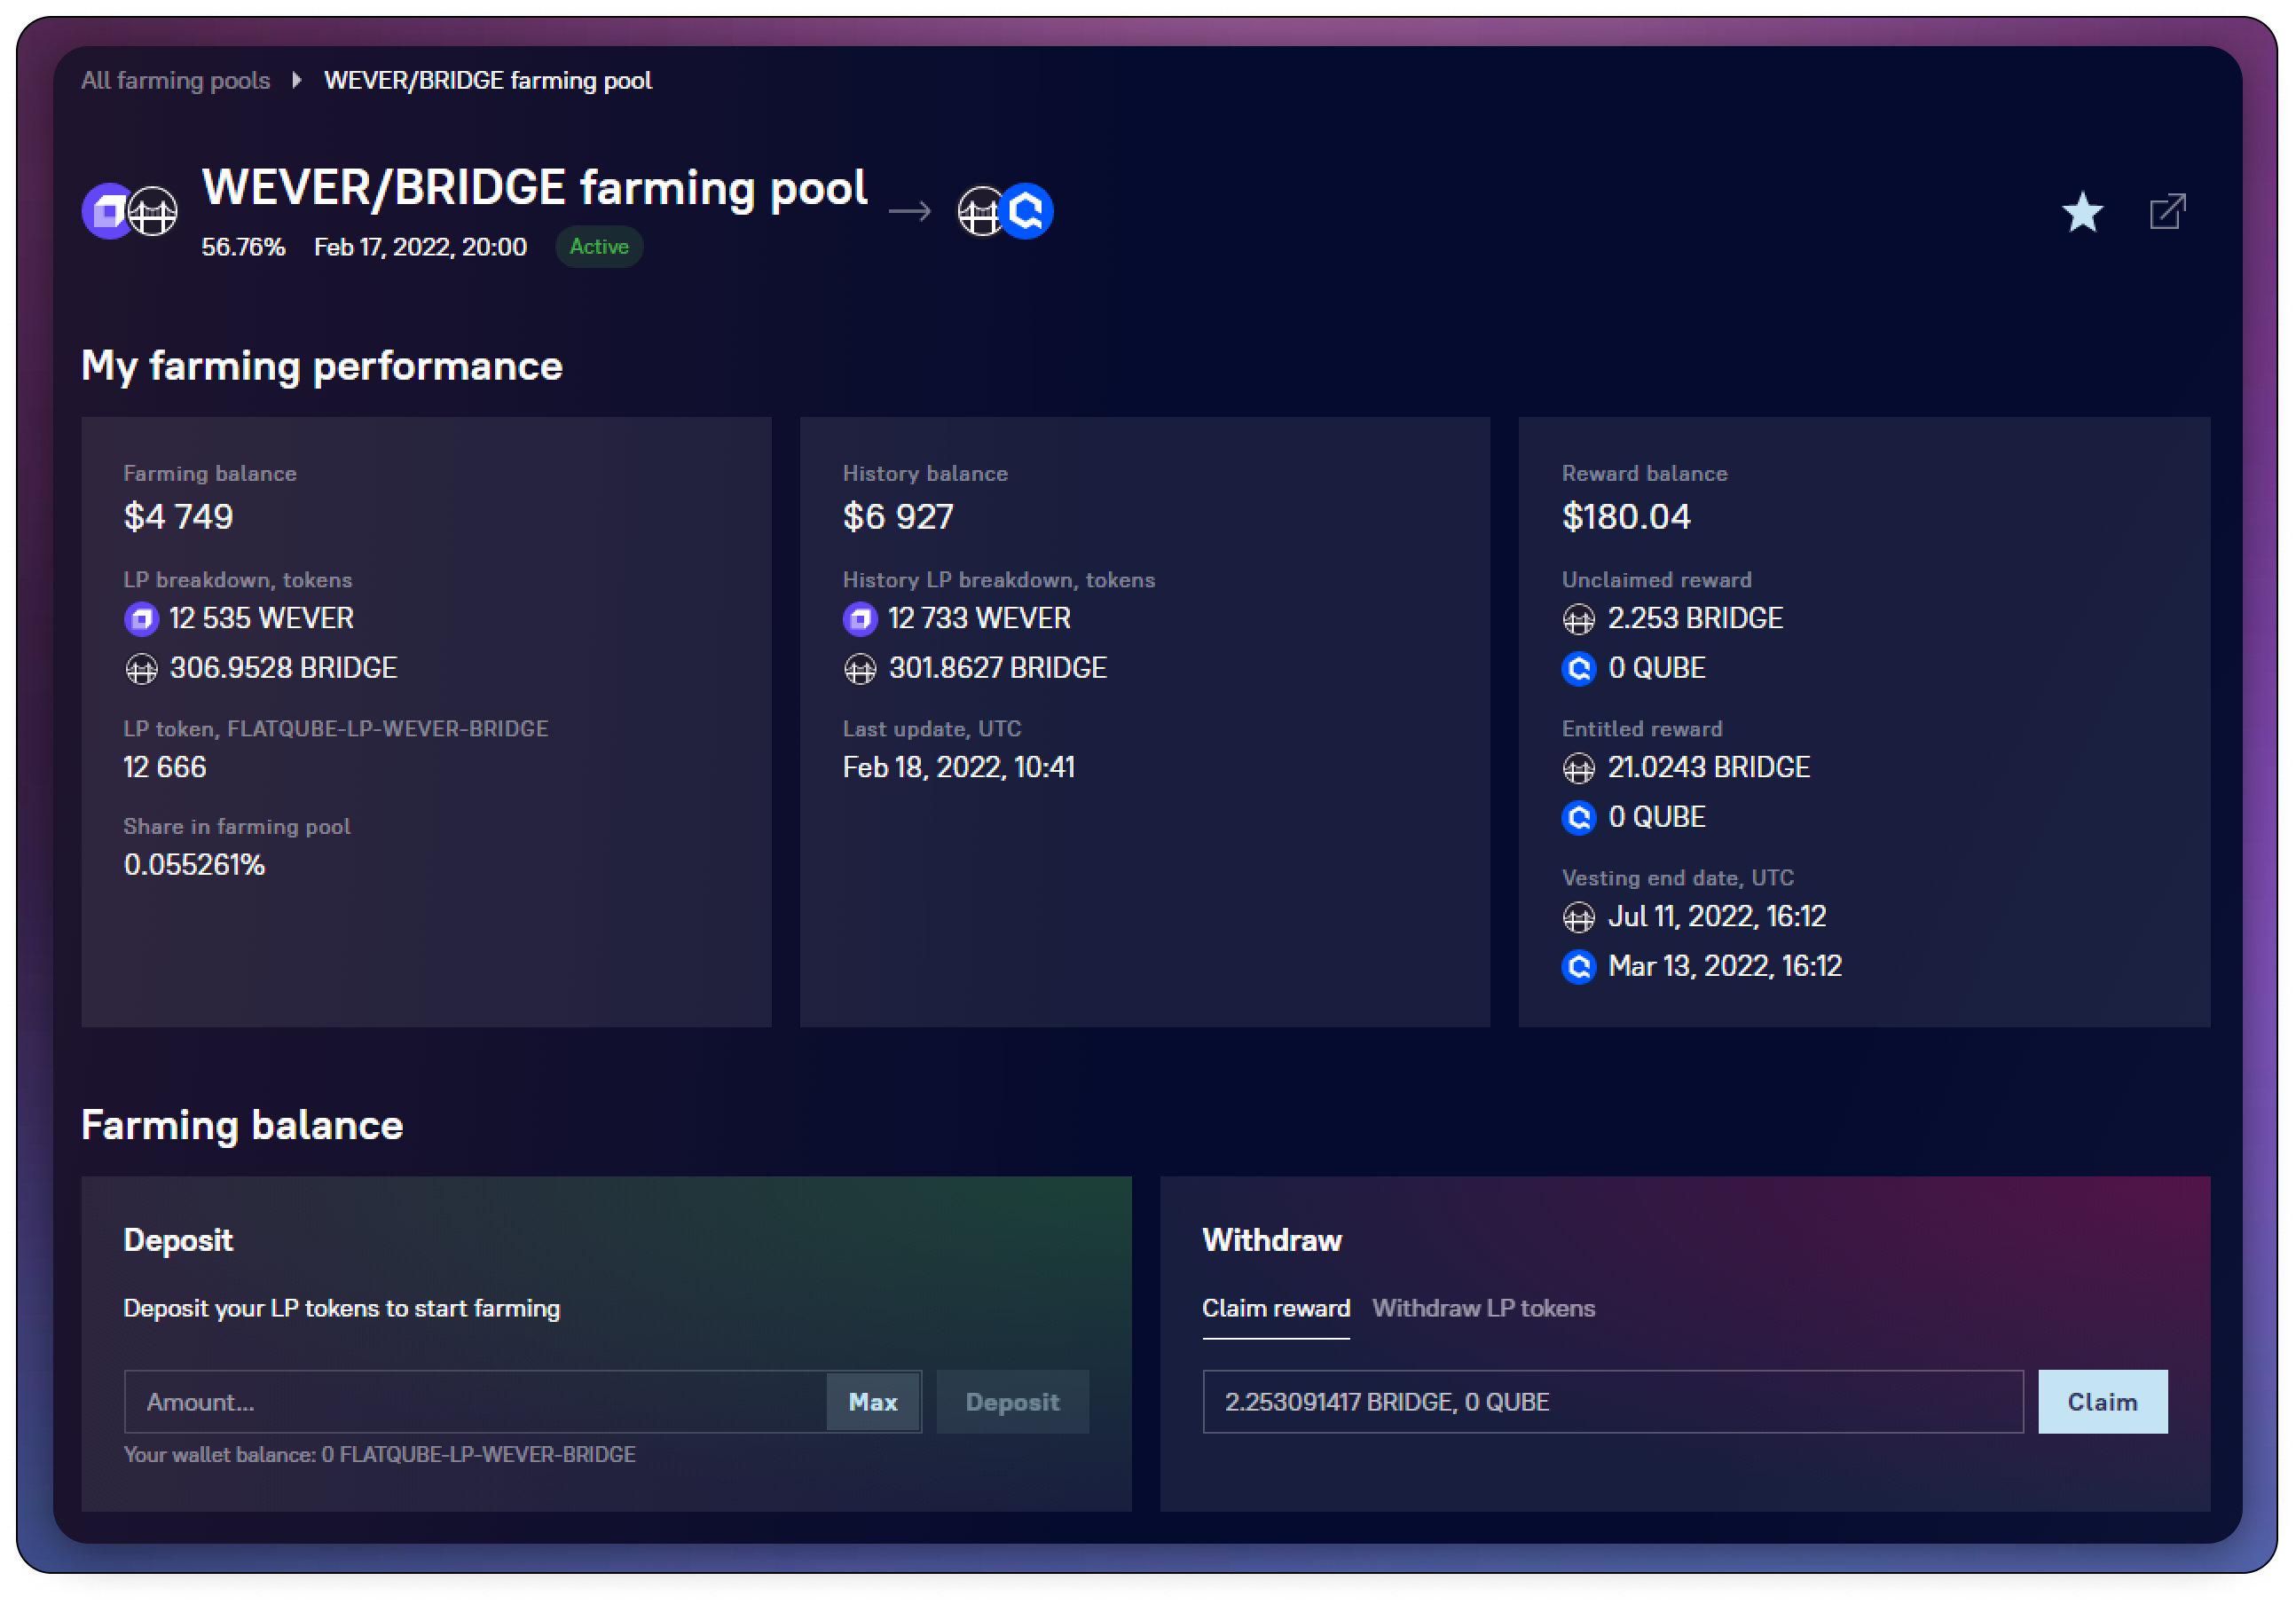Click the WEVER token icon in header

pyautogui.click(x=106, y=211)
